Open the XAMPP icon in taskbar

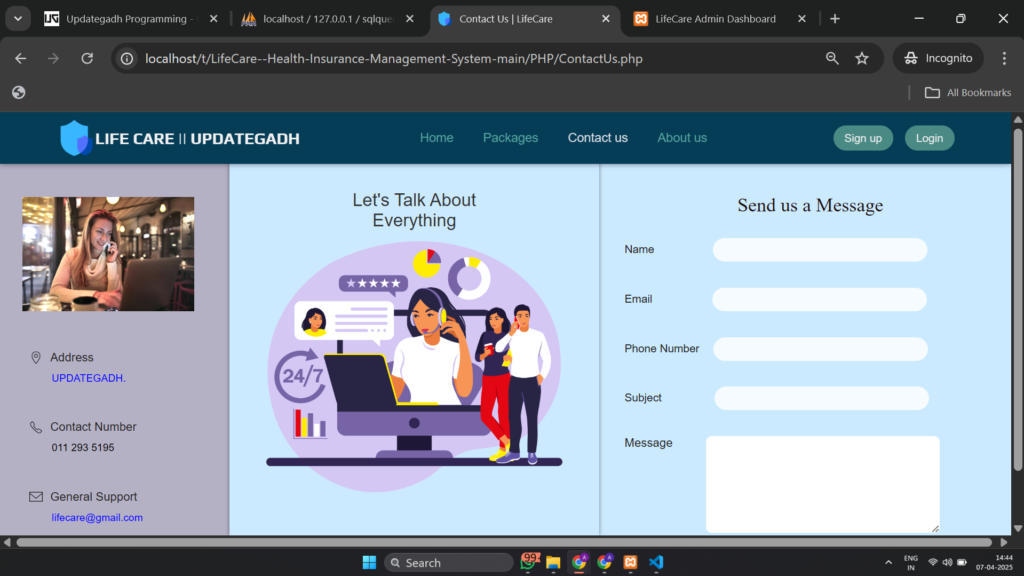pos(630,562)
